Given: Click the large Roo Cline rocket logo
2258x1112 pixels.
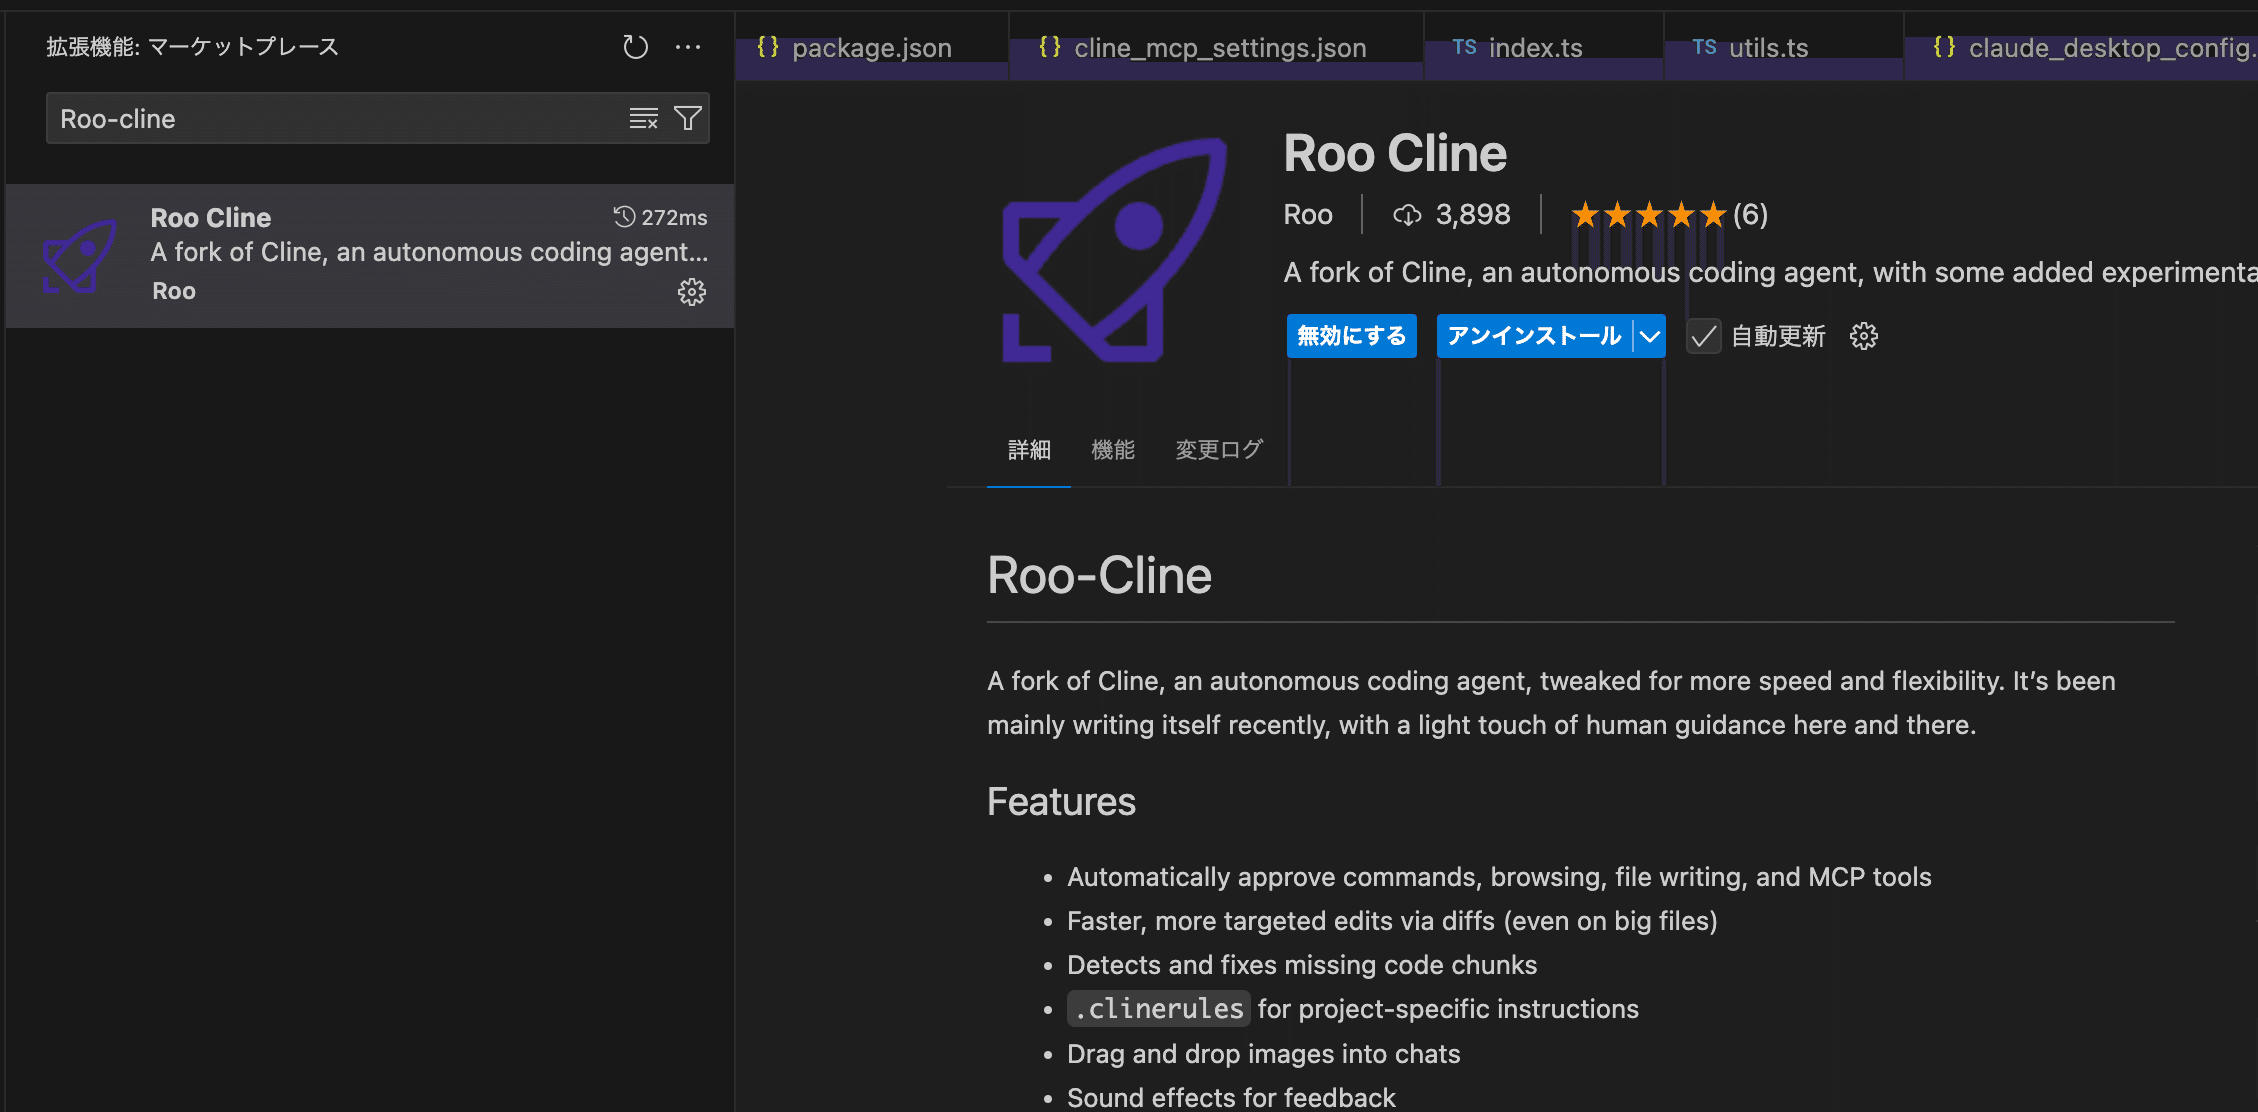Looking at the screenshot, I should click(x=1114, y=250).
